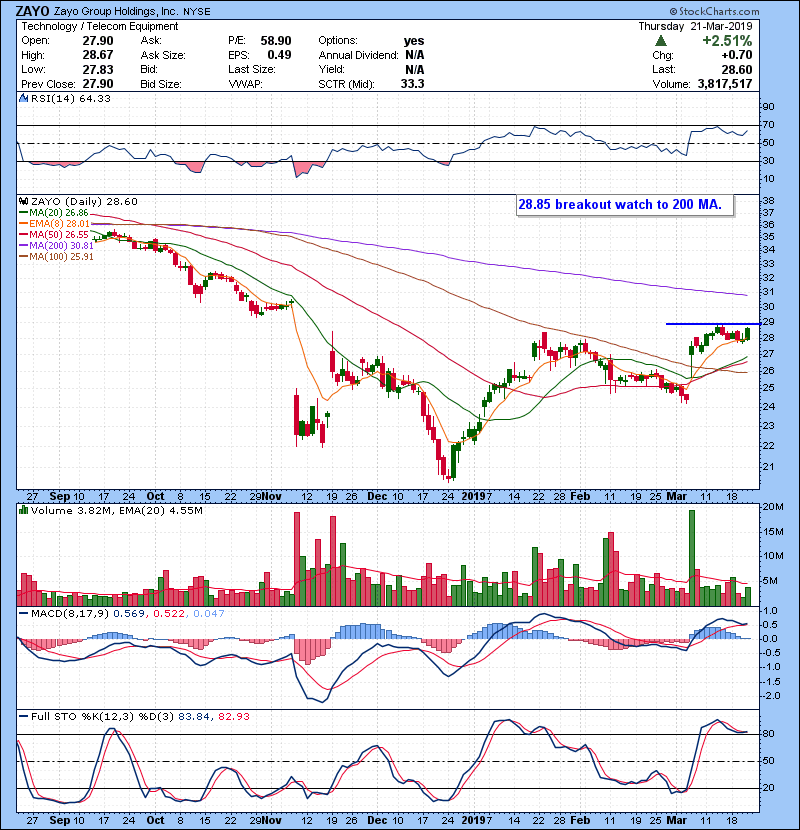This screenshot has height=830, width=800.
Task: Click the Technology / Telecom Equipment sector label
Action: pyautogui.click(x=100, y=26)
